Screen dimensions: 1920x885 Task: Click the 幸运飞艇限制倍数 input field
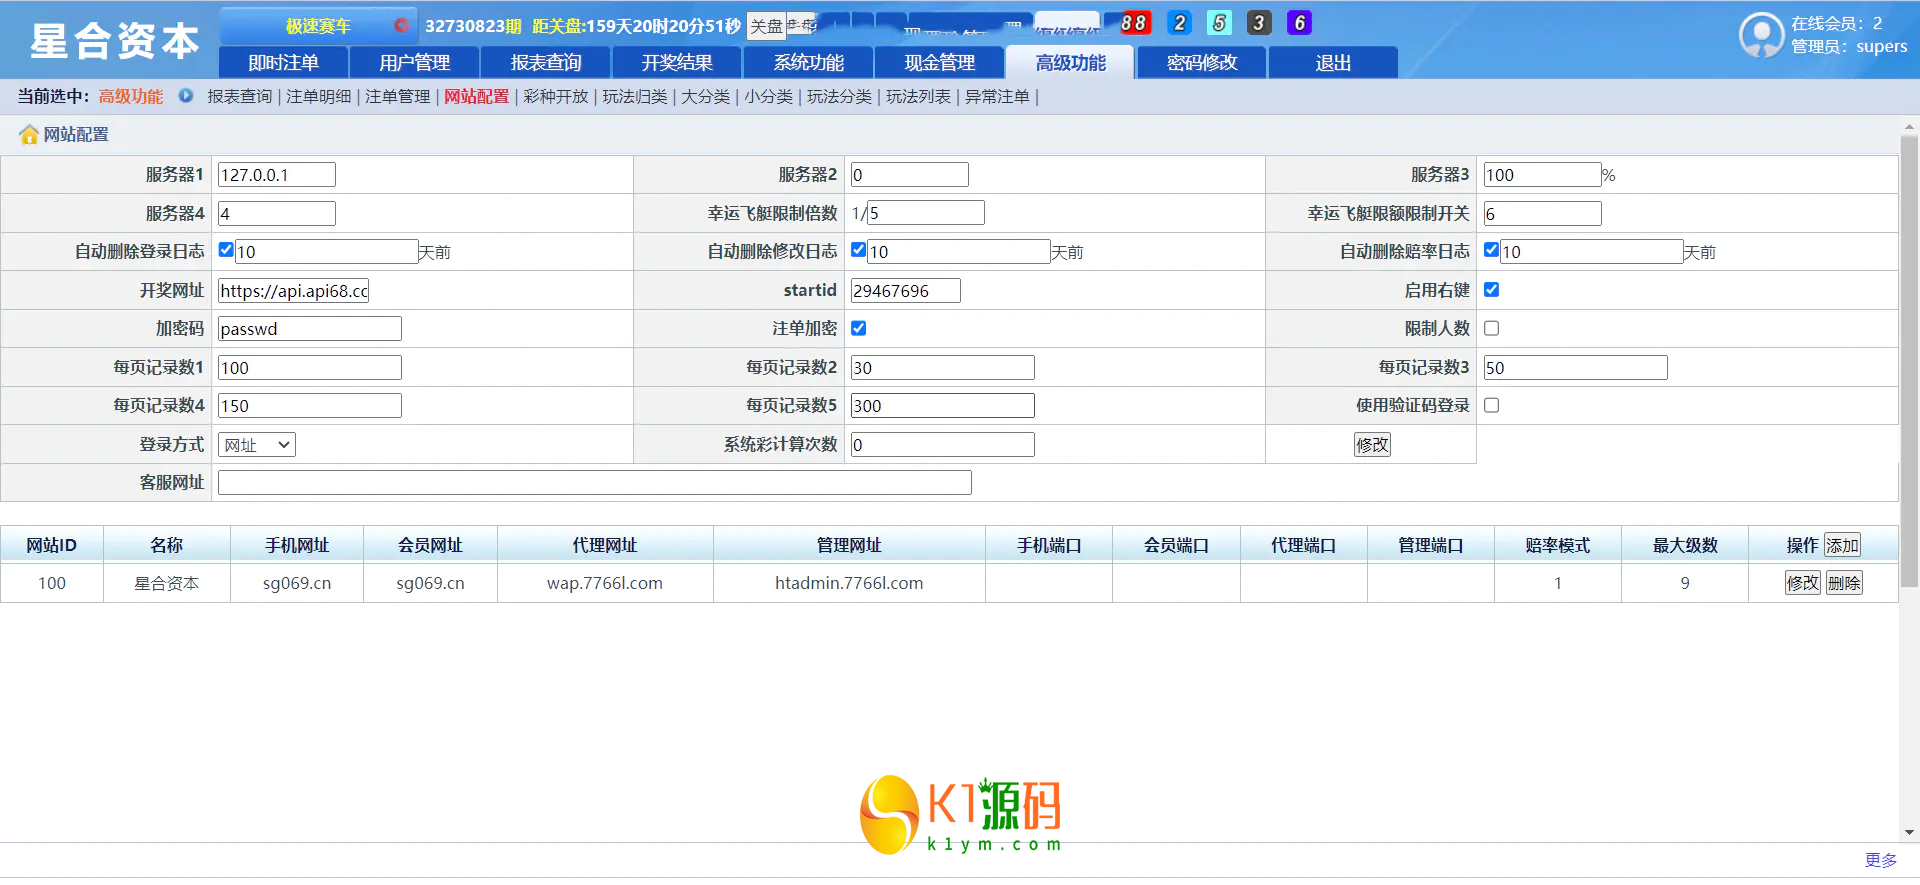pos(926,213)
